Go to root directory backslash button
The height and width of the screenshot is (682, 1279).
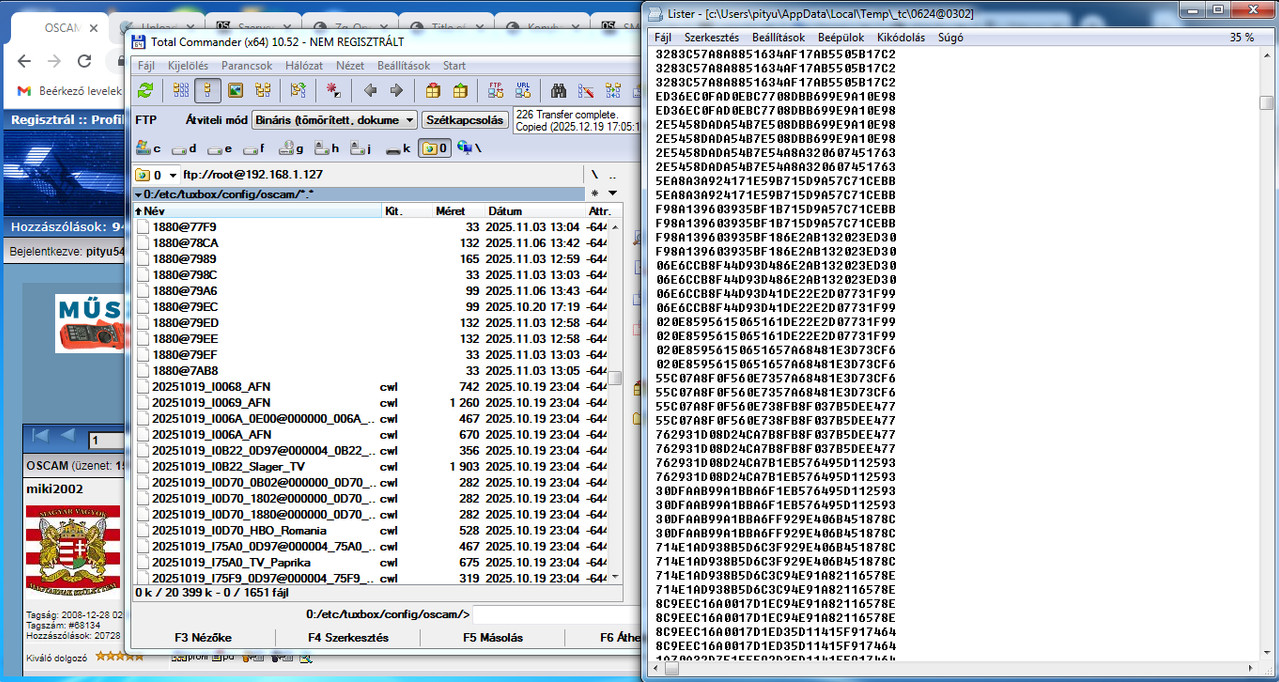(594, 175)
